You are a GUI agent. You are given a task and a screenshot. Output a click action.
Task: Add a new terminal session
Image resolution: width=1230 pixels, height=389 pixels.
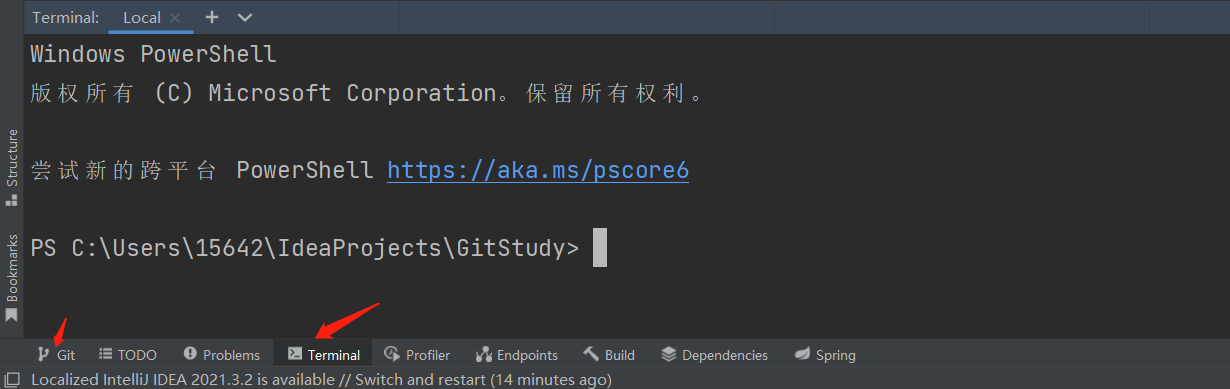click(211, 17)
